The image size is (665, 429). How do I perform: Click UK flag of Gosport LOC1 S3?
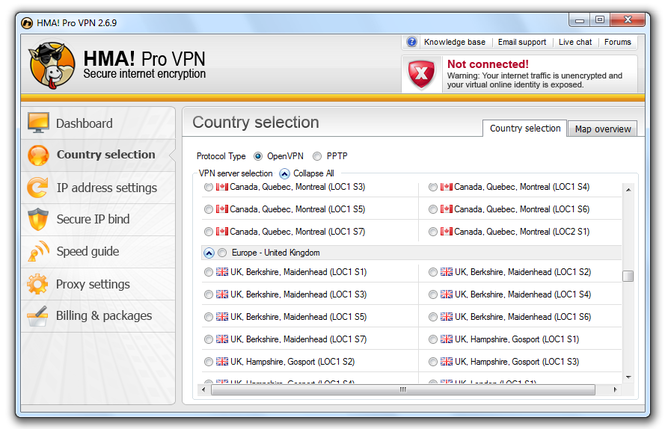pos(446,362)
